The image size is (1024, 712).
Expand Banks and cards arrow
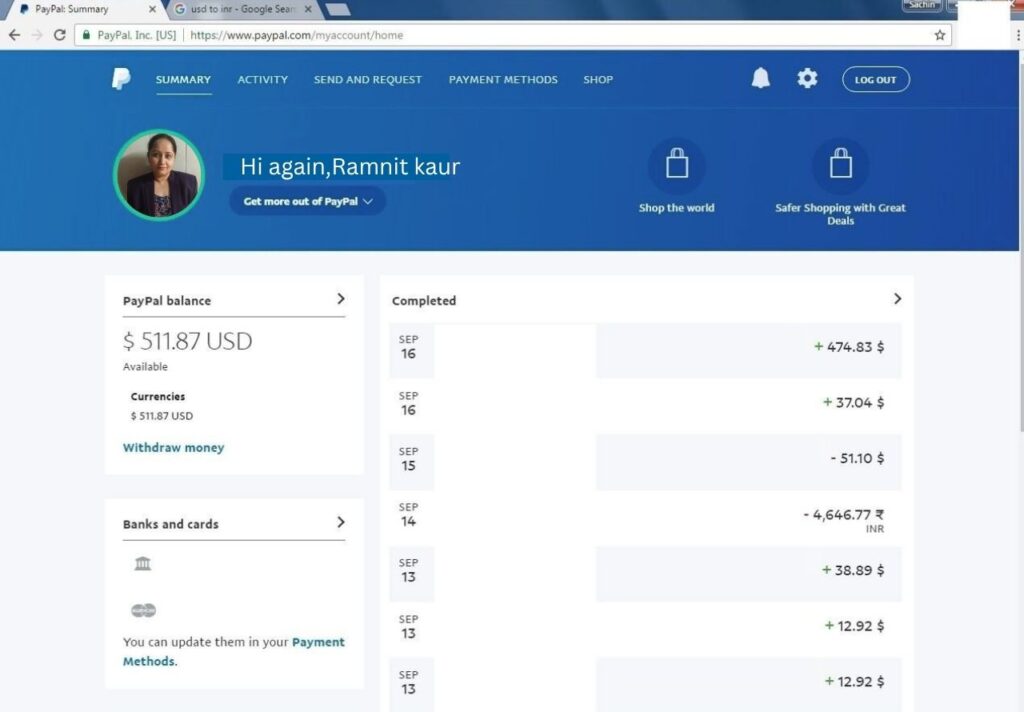340,522
